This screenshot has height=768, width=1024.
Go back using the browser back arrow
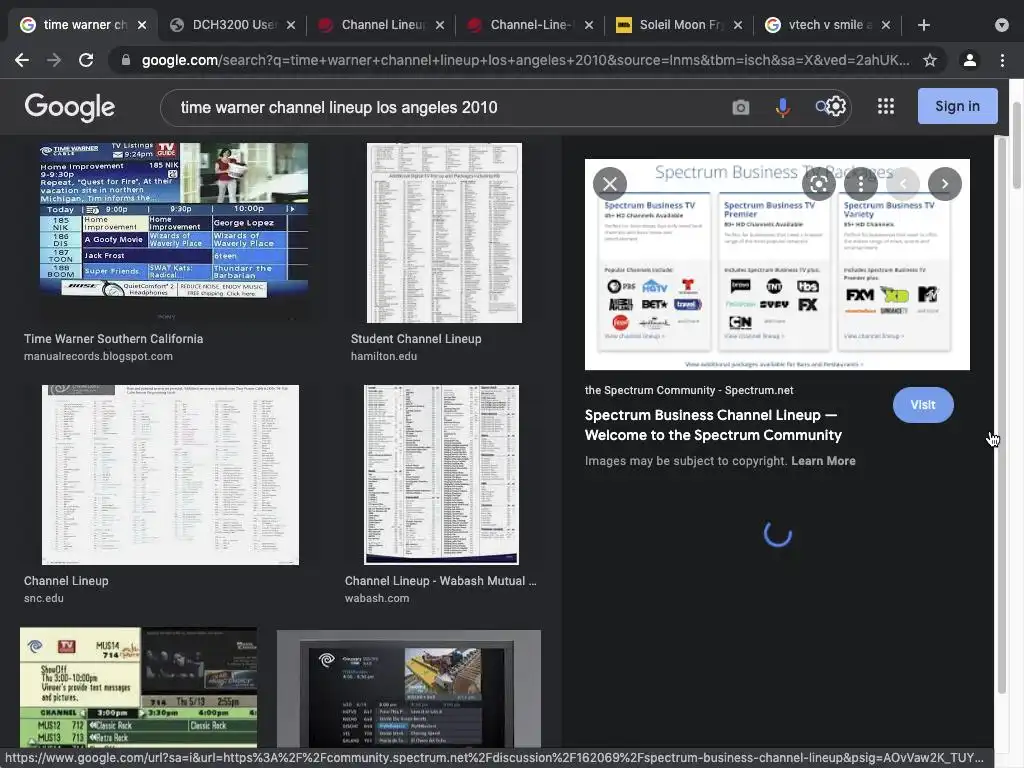(22, 60)
